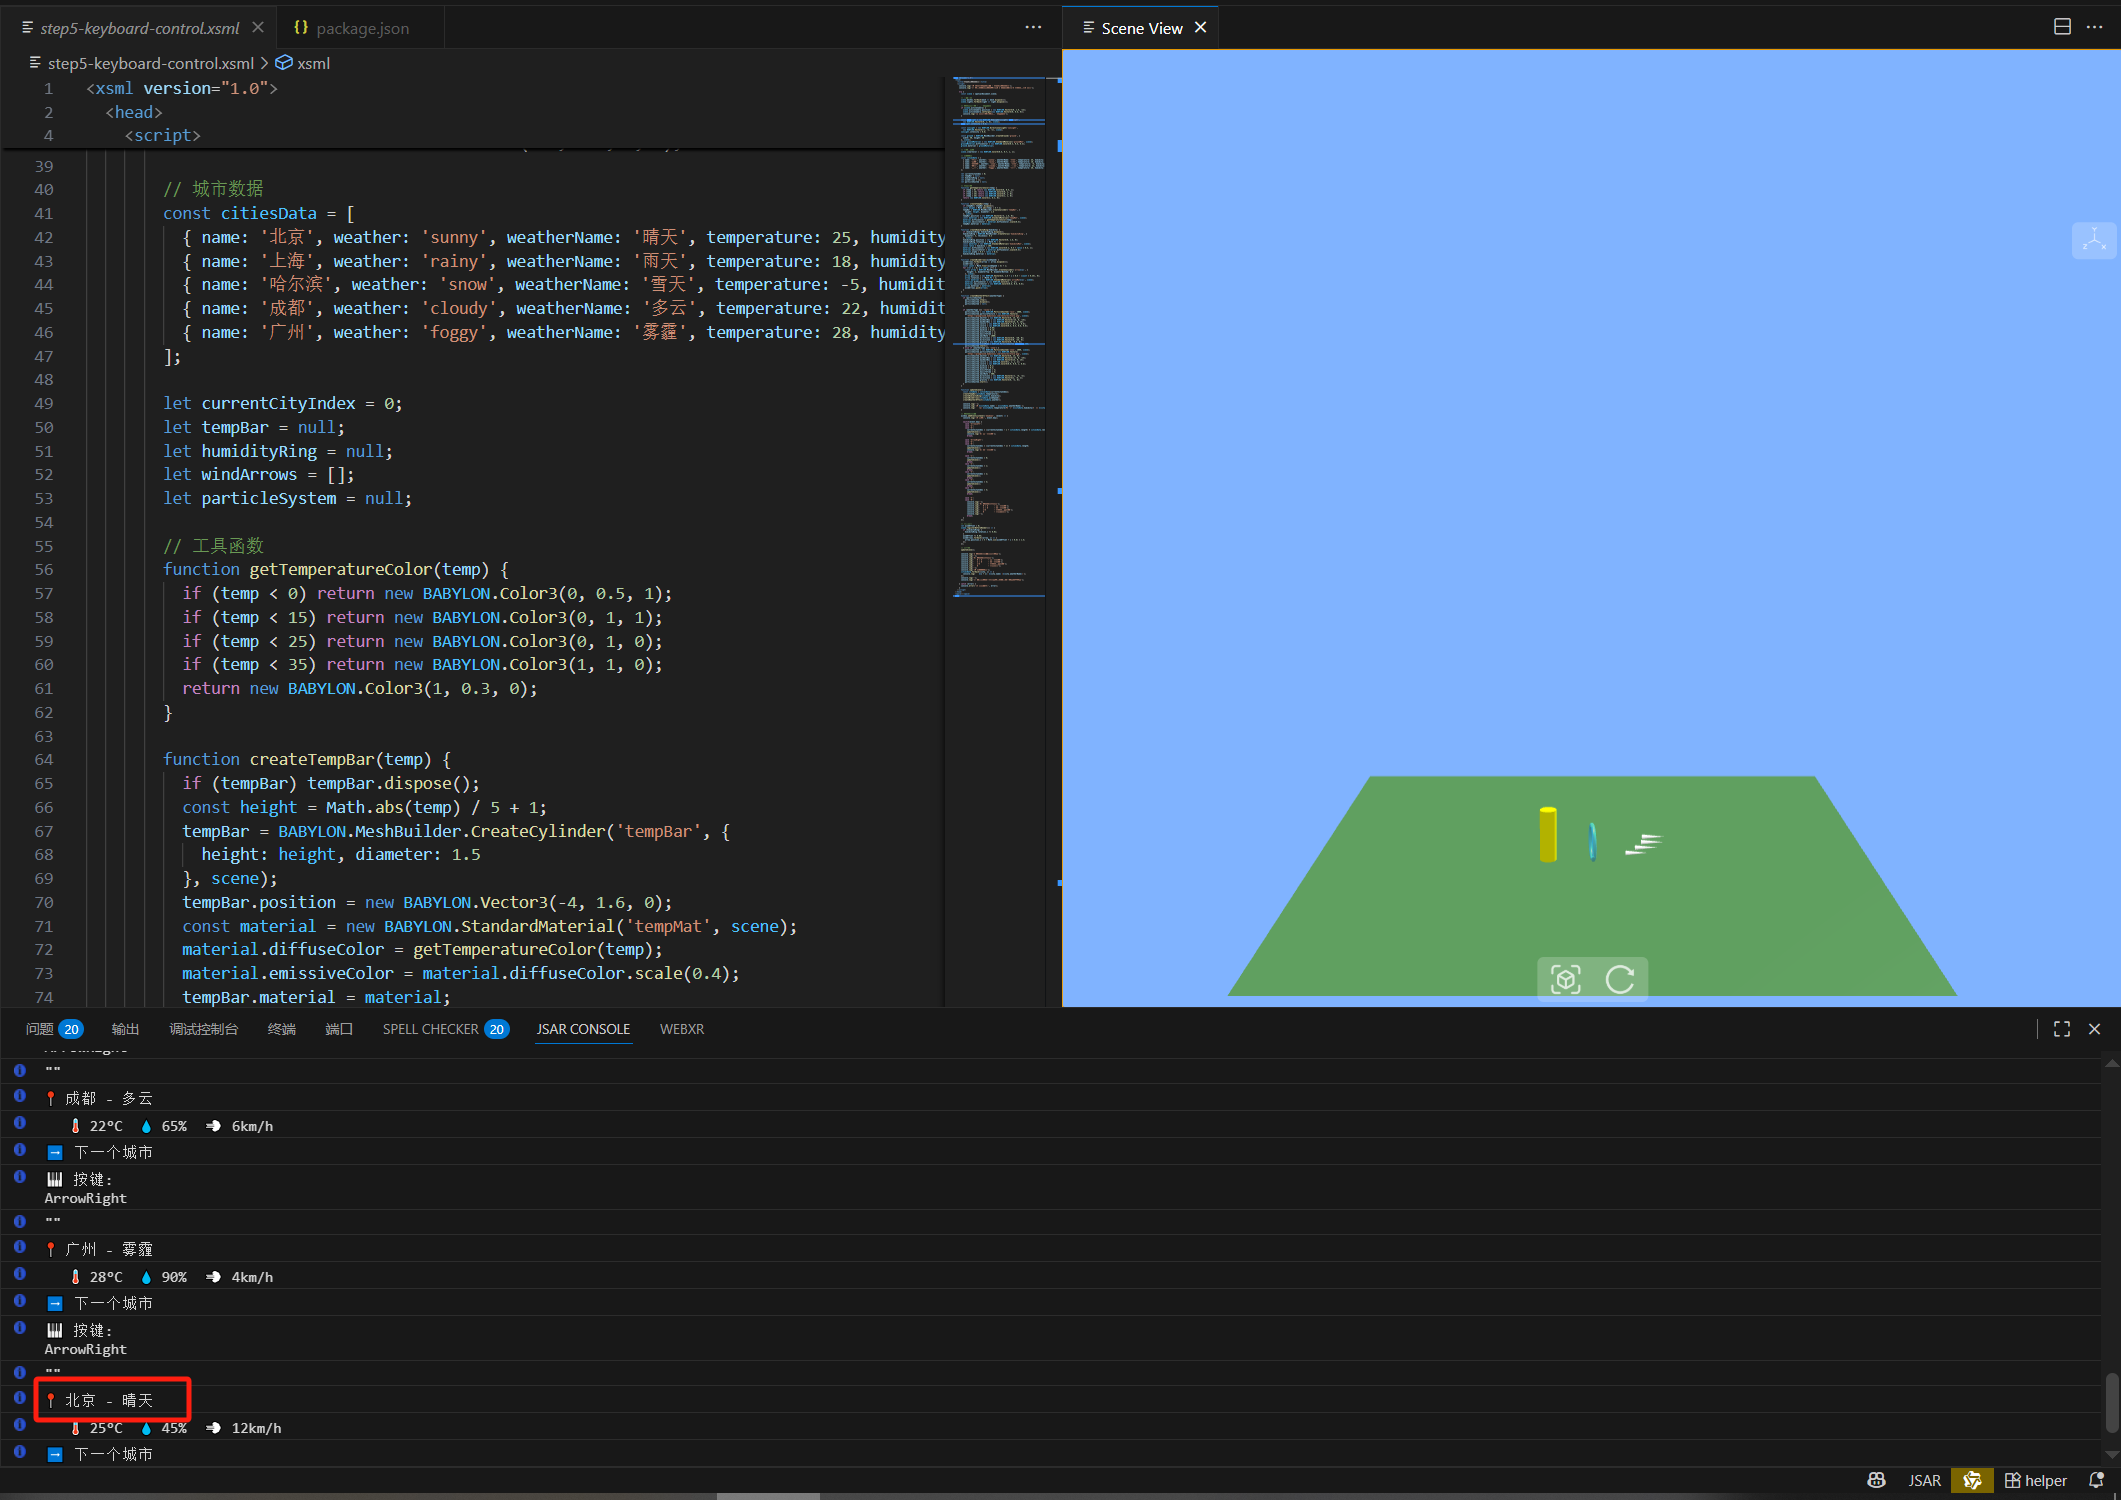Click the 3D cube focus icon
Screen dimensions: 2121x1500
click(x=1565, y=979)
